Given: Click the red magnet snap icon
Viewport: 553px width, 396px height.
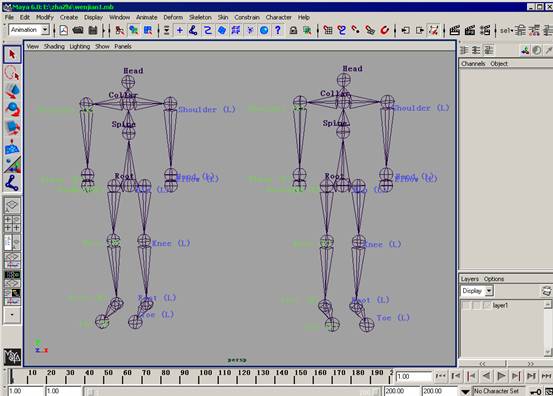Looking at the screenshot, I should [384, 30].
